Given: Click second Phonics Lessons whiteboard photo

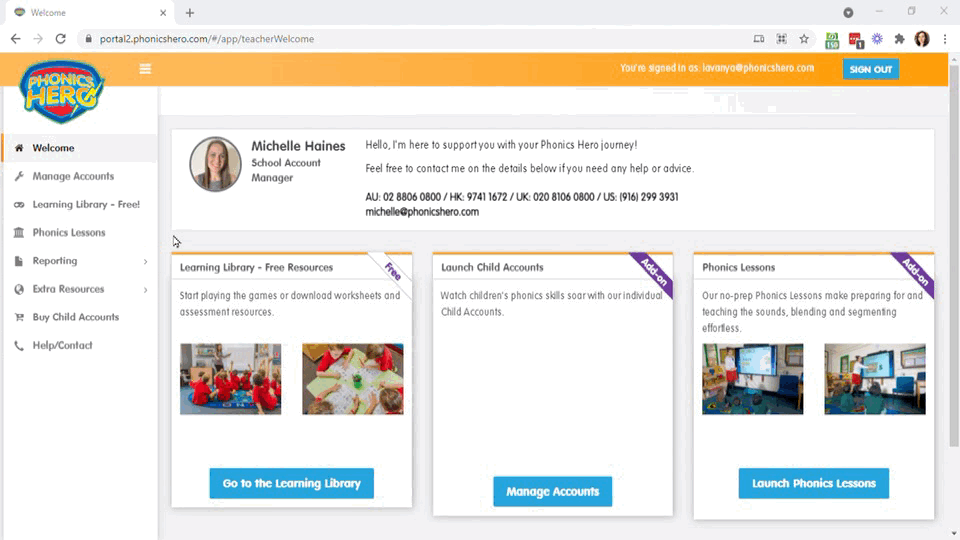Looking at the screenshot, I should [x=875, y=379].
